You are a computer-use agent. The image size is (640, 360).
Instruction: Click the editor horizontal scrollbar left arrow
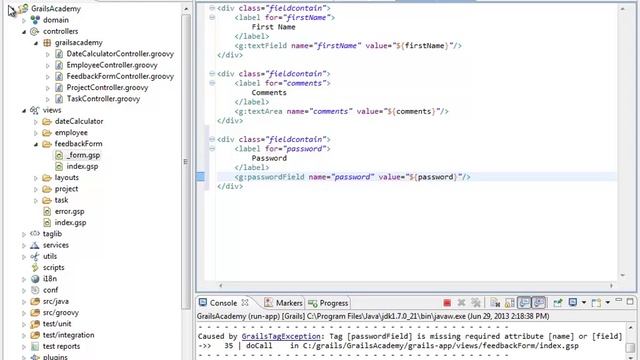pyautogui.click(x=221, y=286)
